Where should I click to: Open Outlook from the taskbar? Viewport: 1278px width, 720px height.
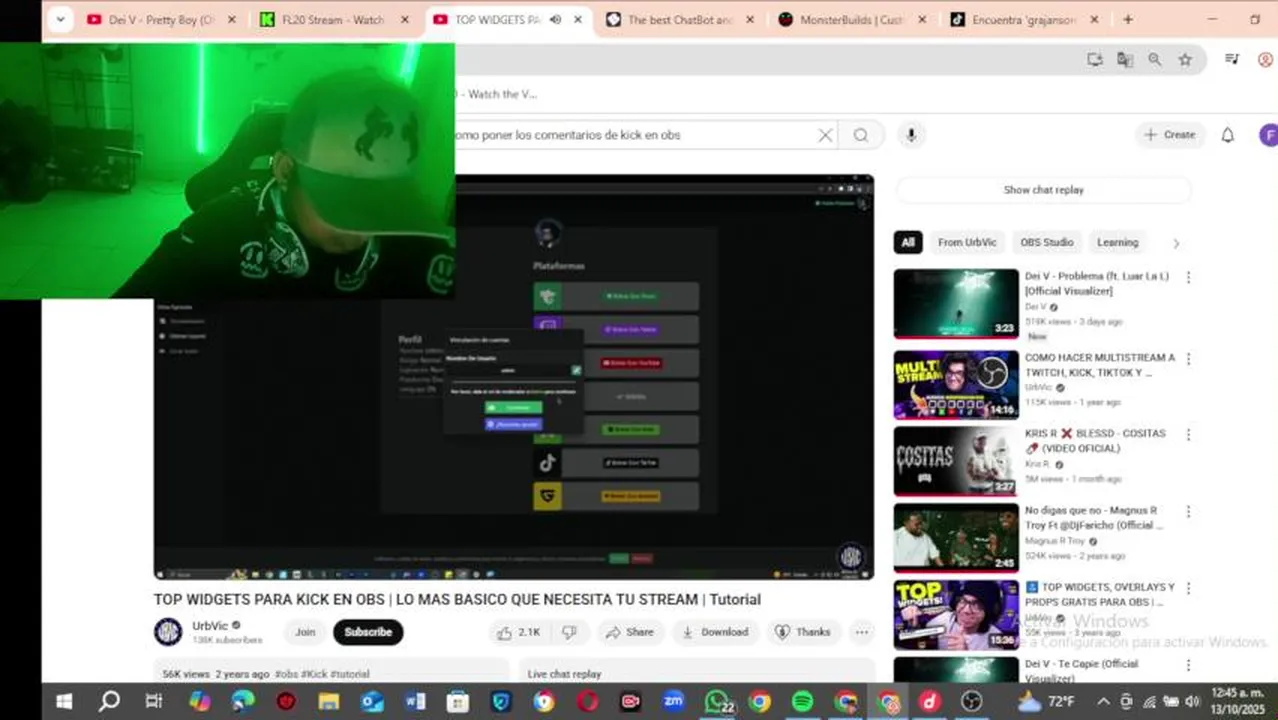click(x=372, y=702)
